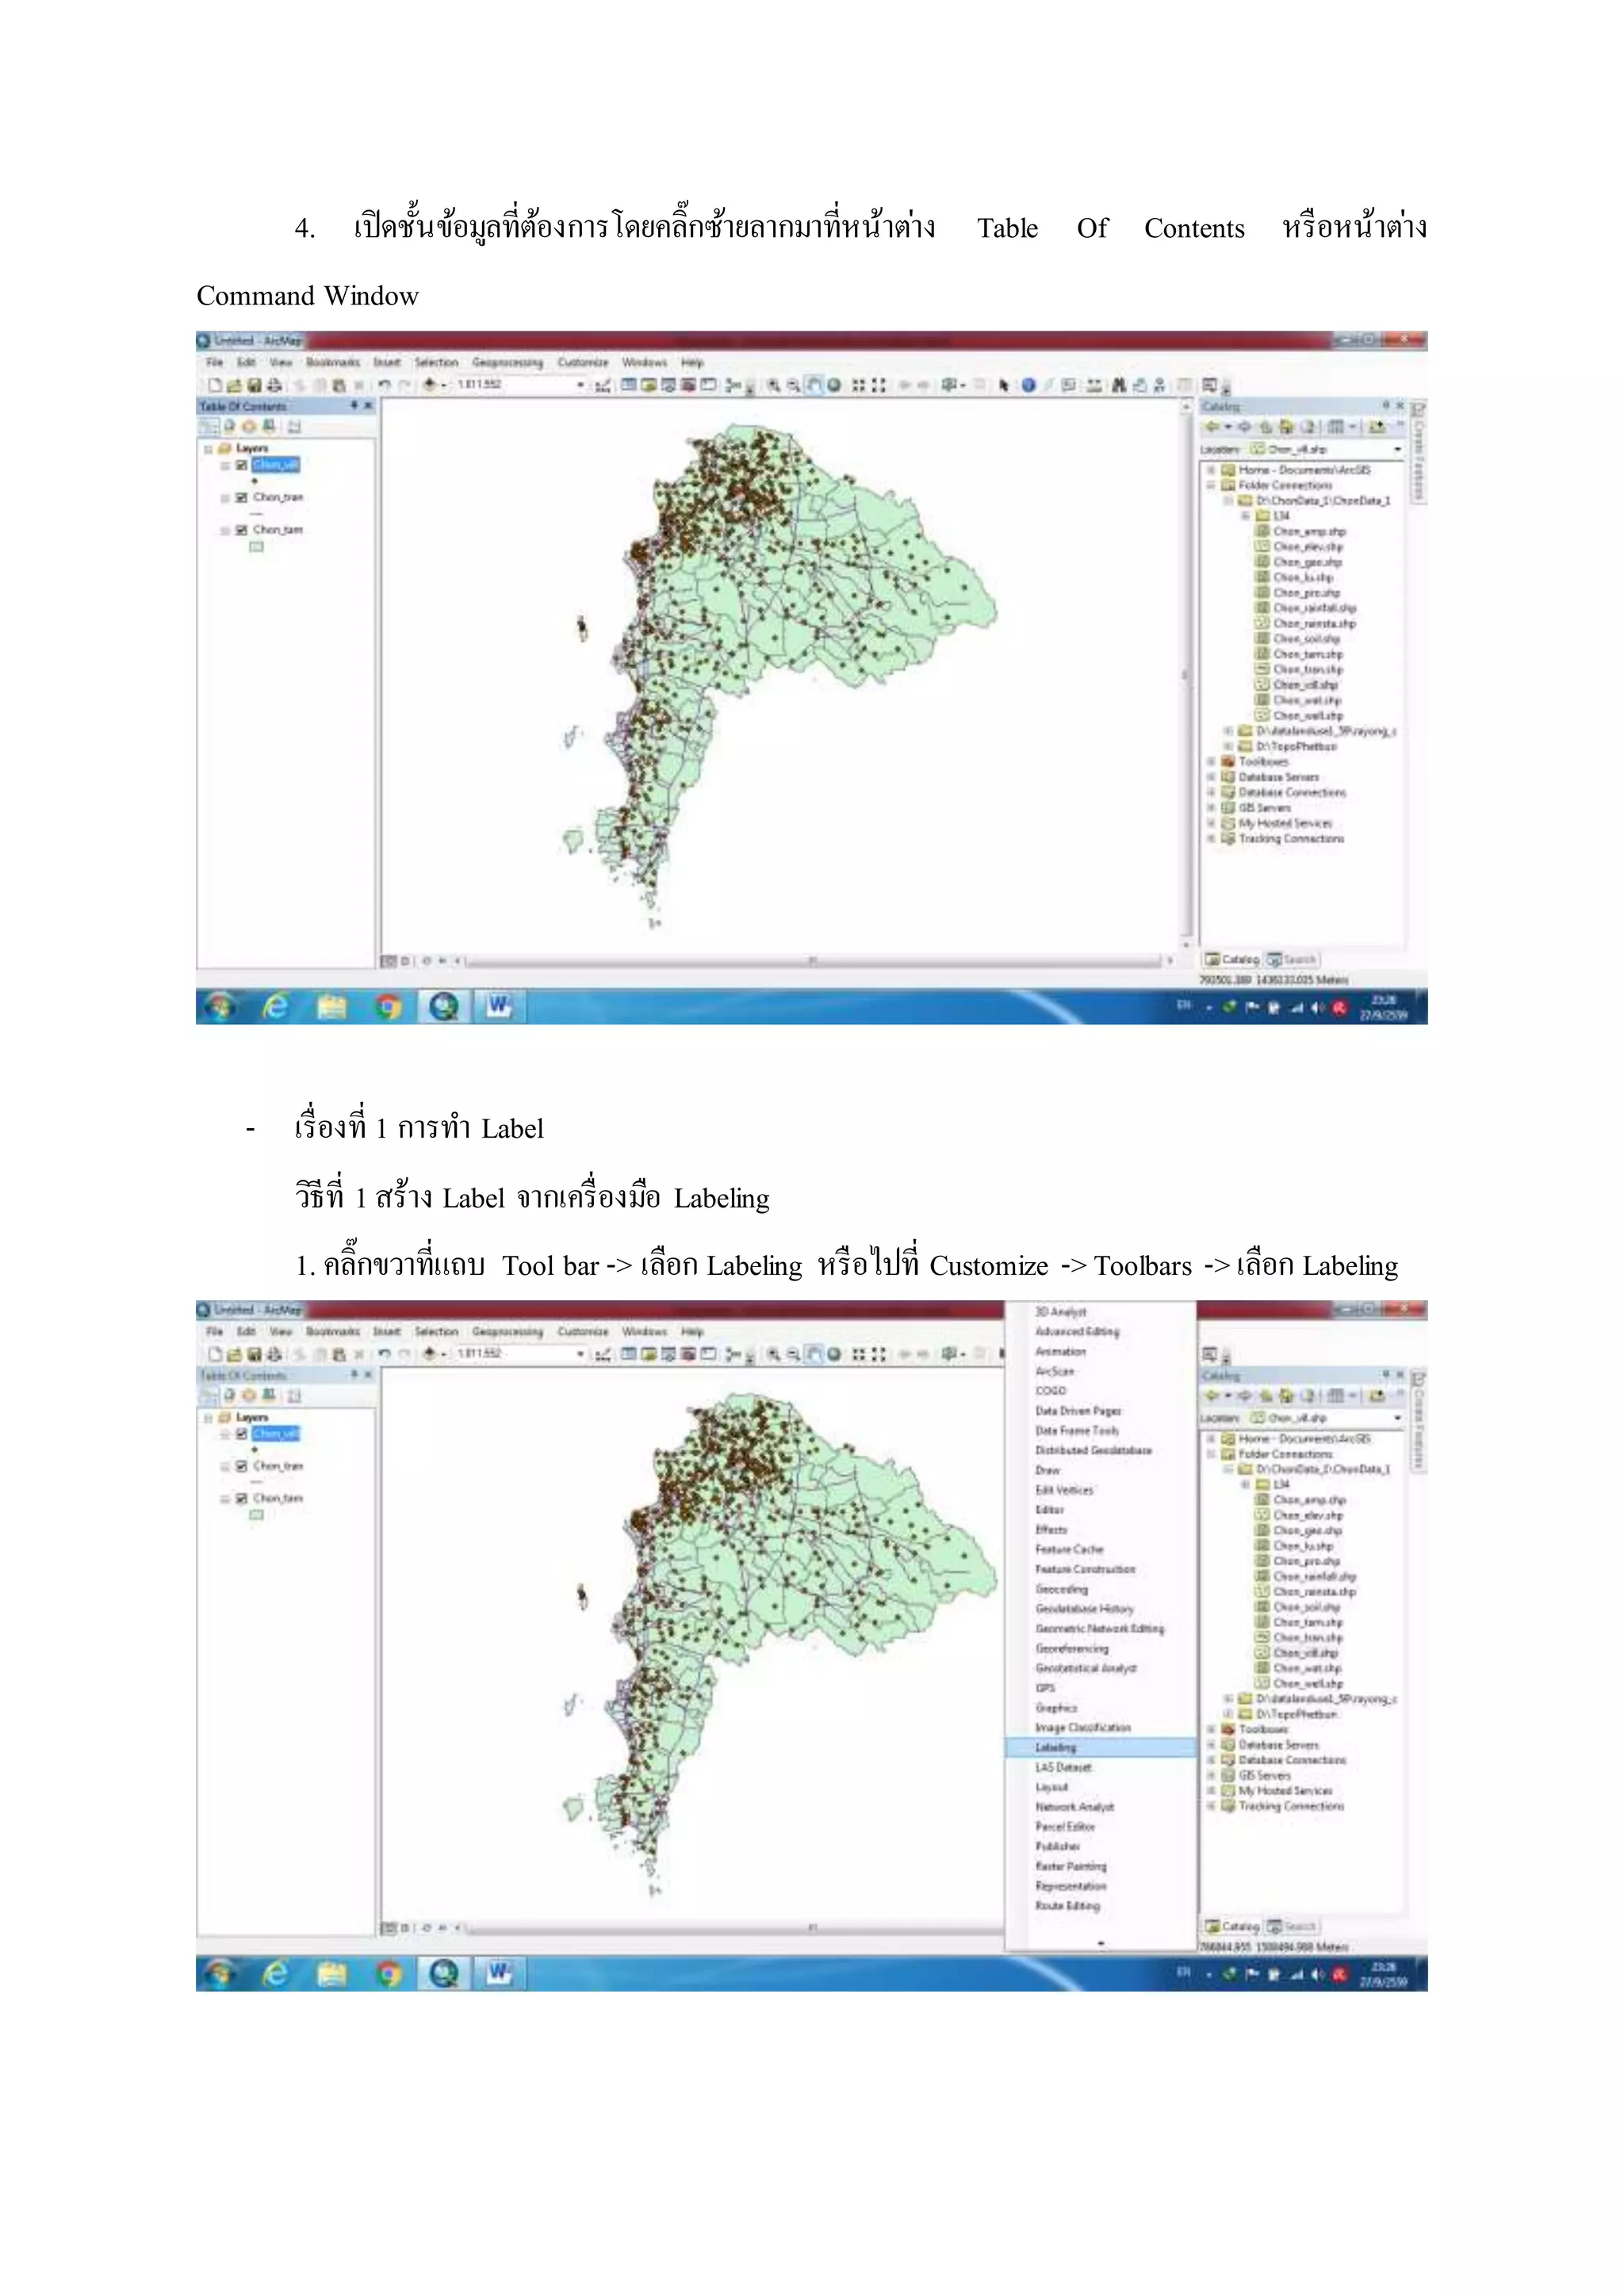Image resolution: width=1624 pixels, height=2296 pixels.
Task: Choose Georeferencing from the toolbars popup list
Action: pos(1072,1648)
